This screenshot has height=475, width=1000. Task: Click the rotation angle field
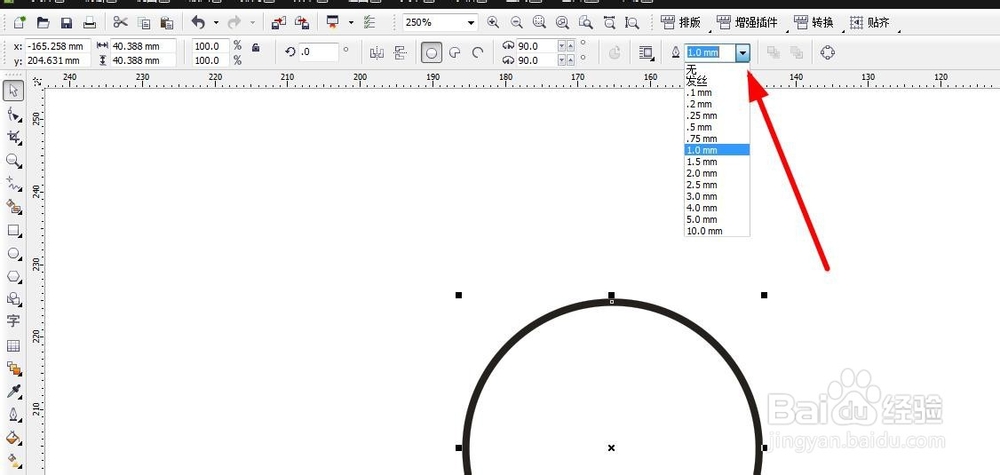[x=318, y=52]
